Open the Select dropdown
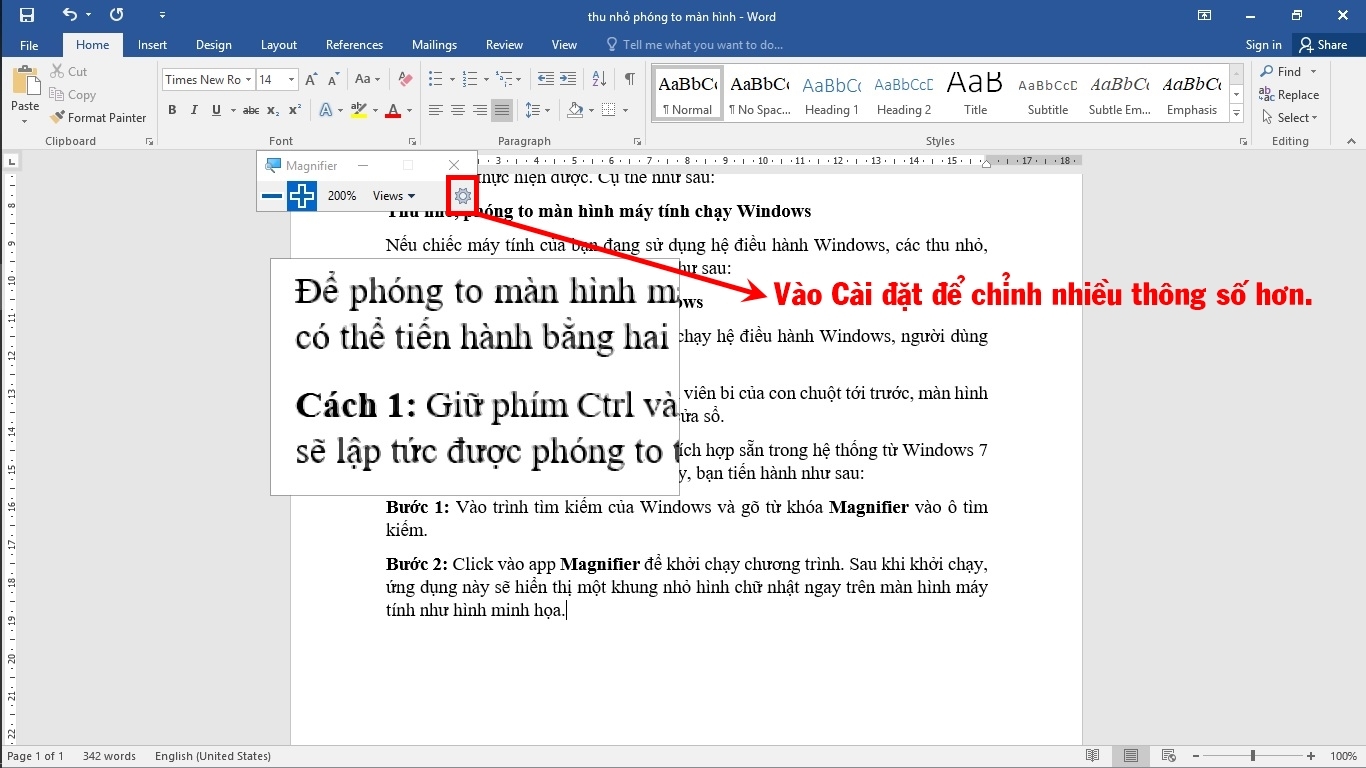The width and height of the screenshot is (1366, 768). point(1289,118)
